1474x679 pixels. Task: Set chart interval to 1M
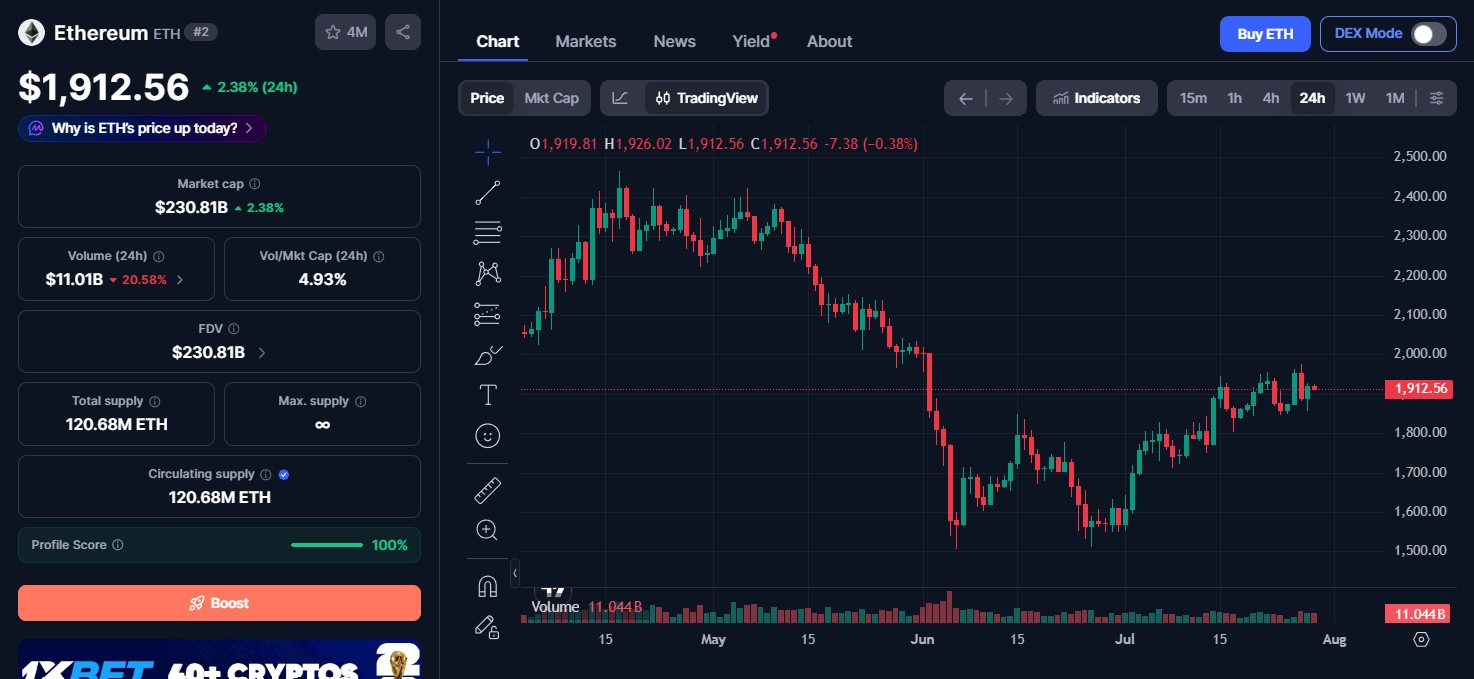pyautogui.click(x=1395, y=98)
